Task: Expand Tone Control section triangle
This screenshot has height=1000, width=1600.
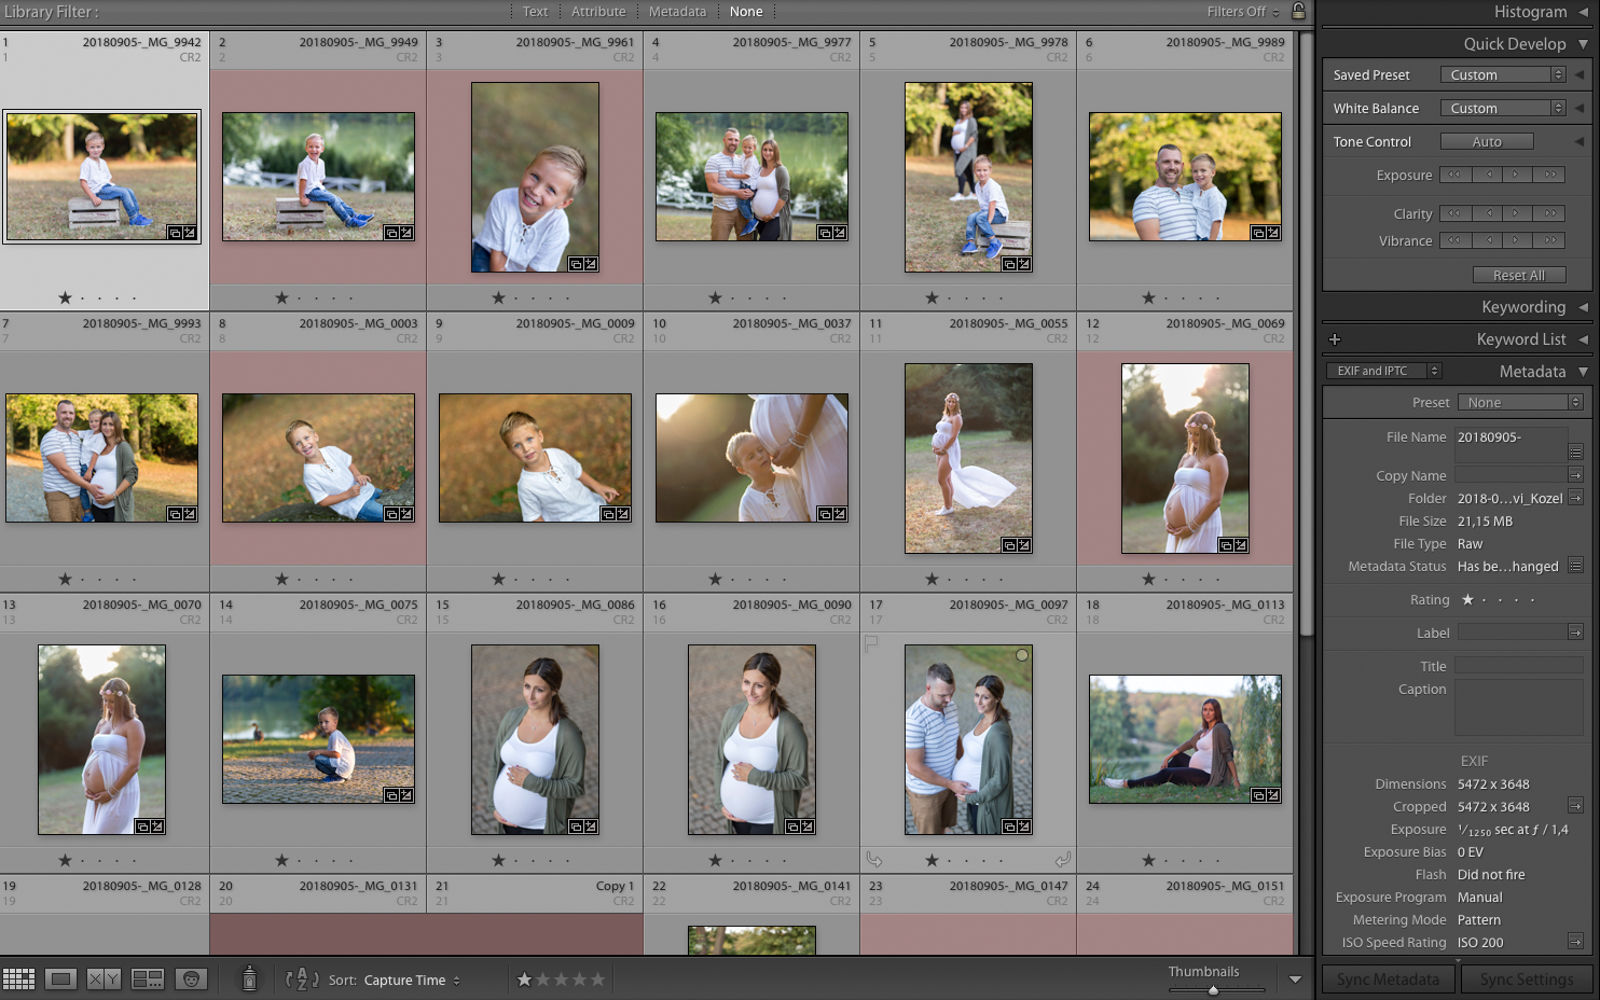Action: (1579, 141)
